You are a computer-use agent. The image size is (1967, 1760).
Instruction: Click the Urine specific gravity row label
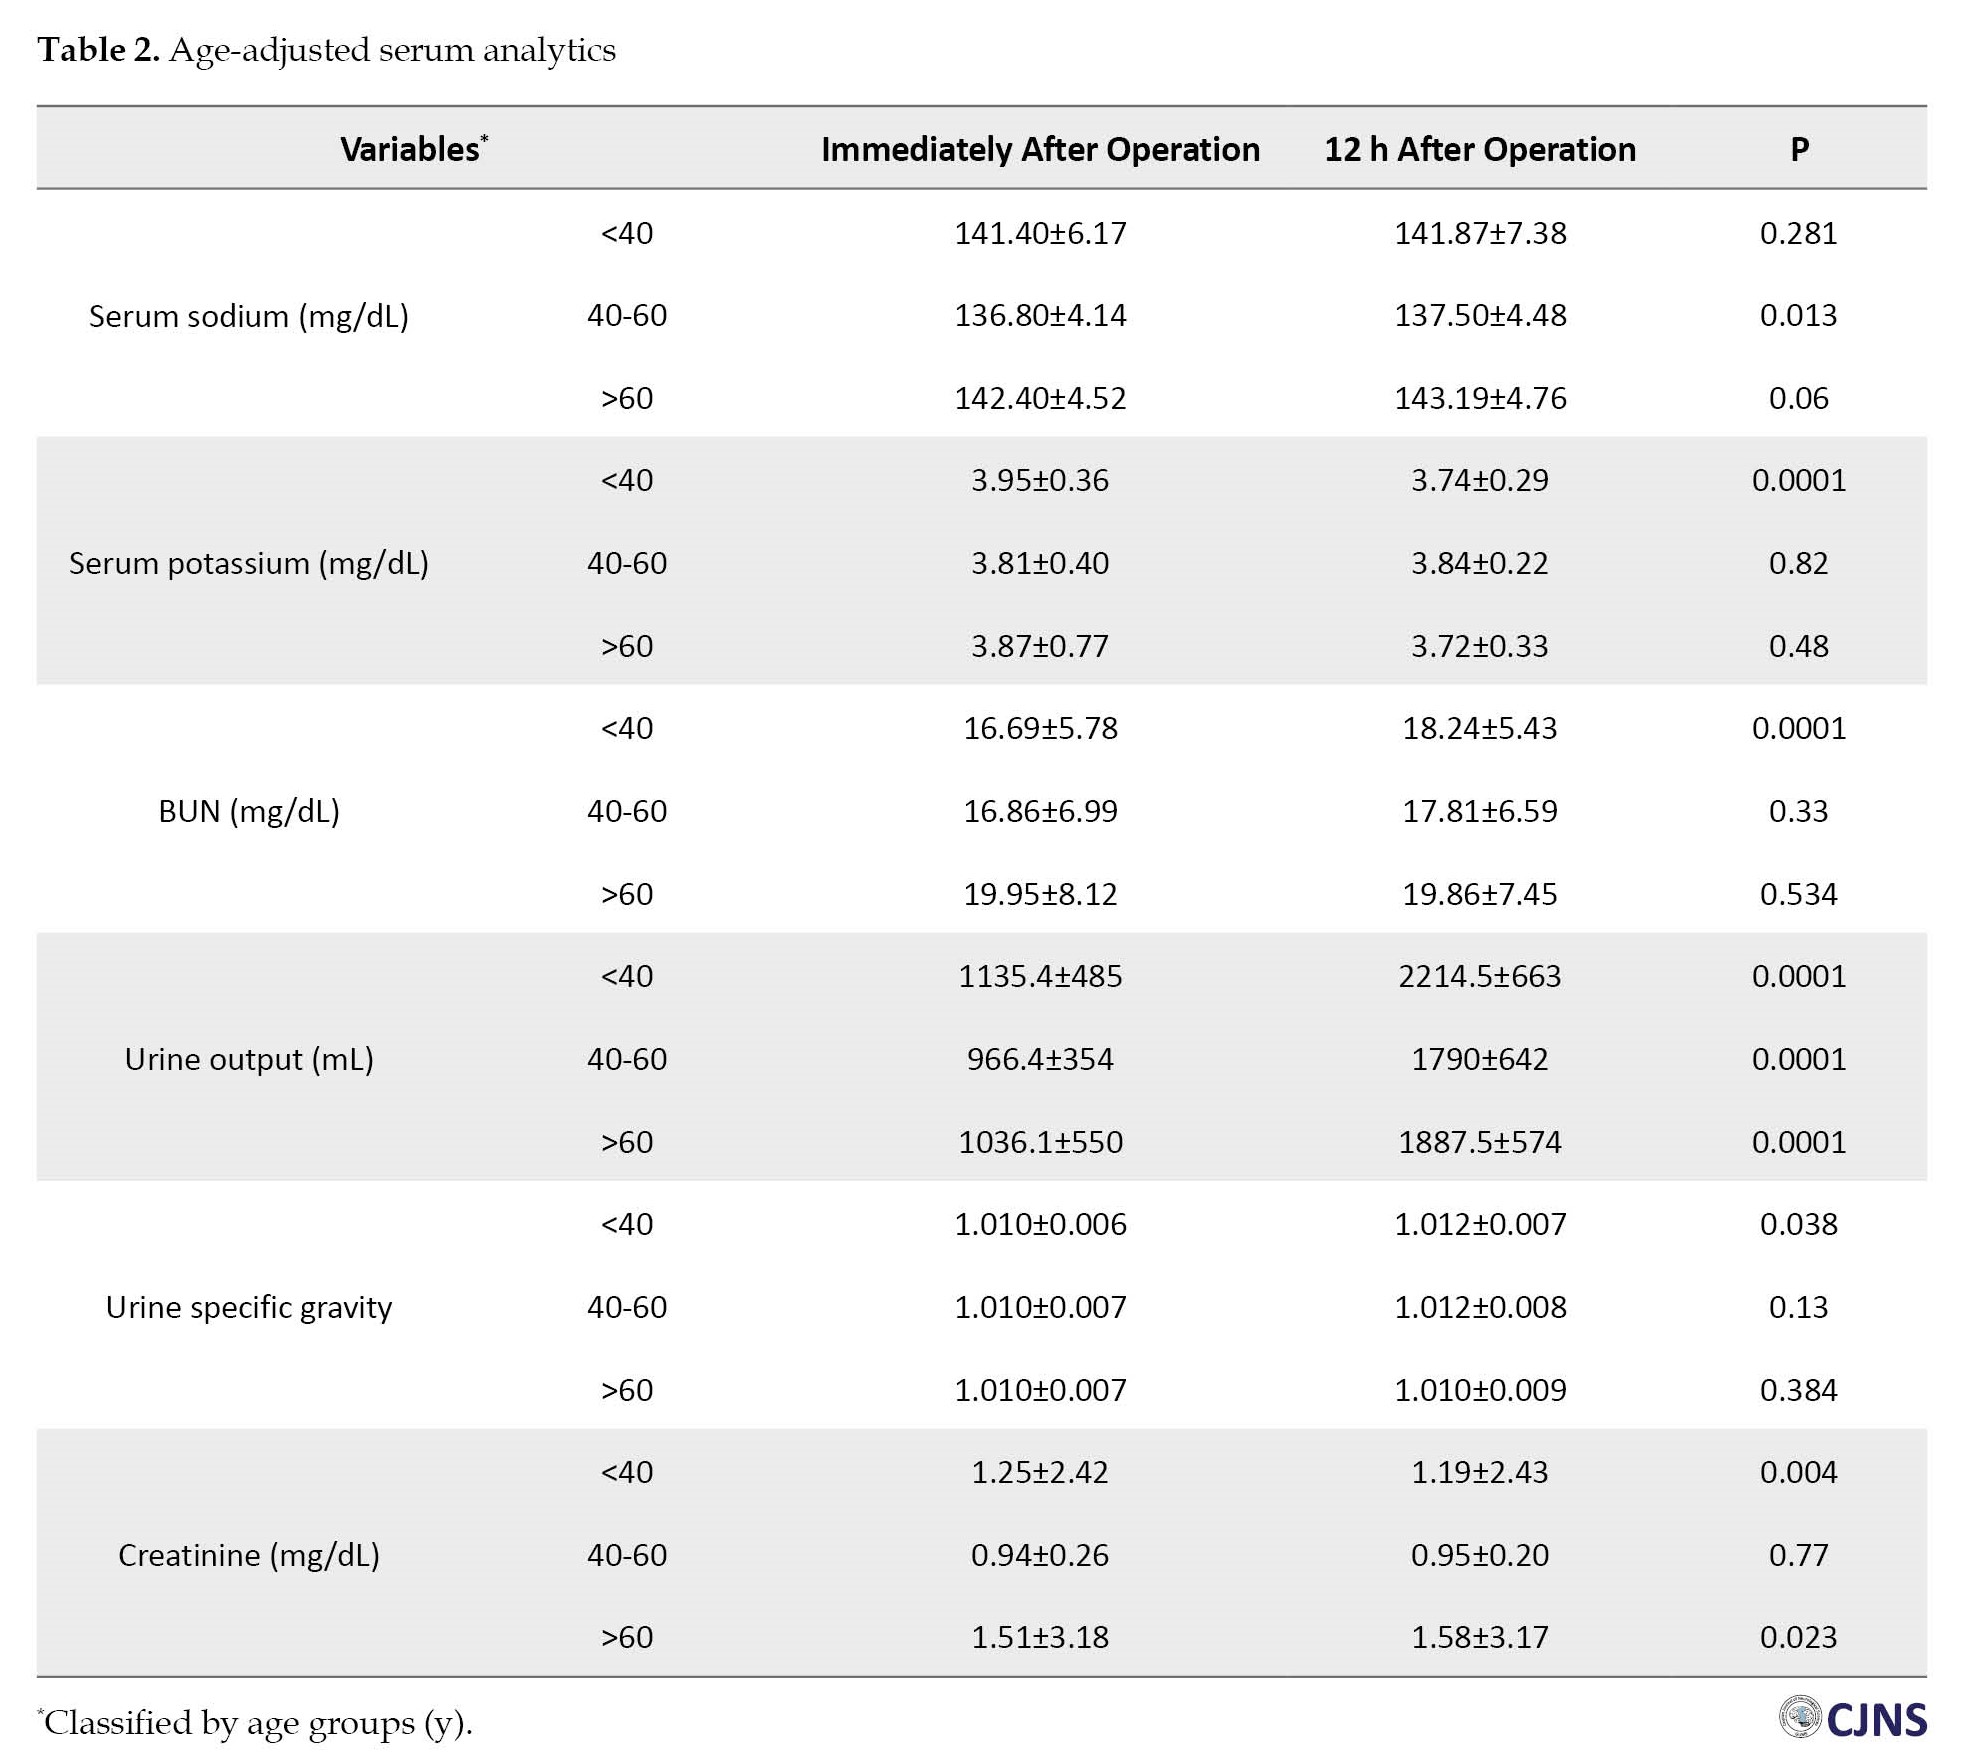249,1307
